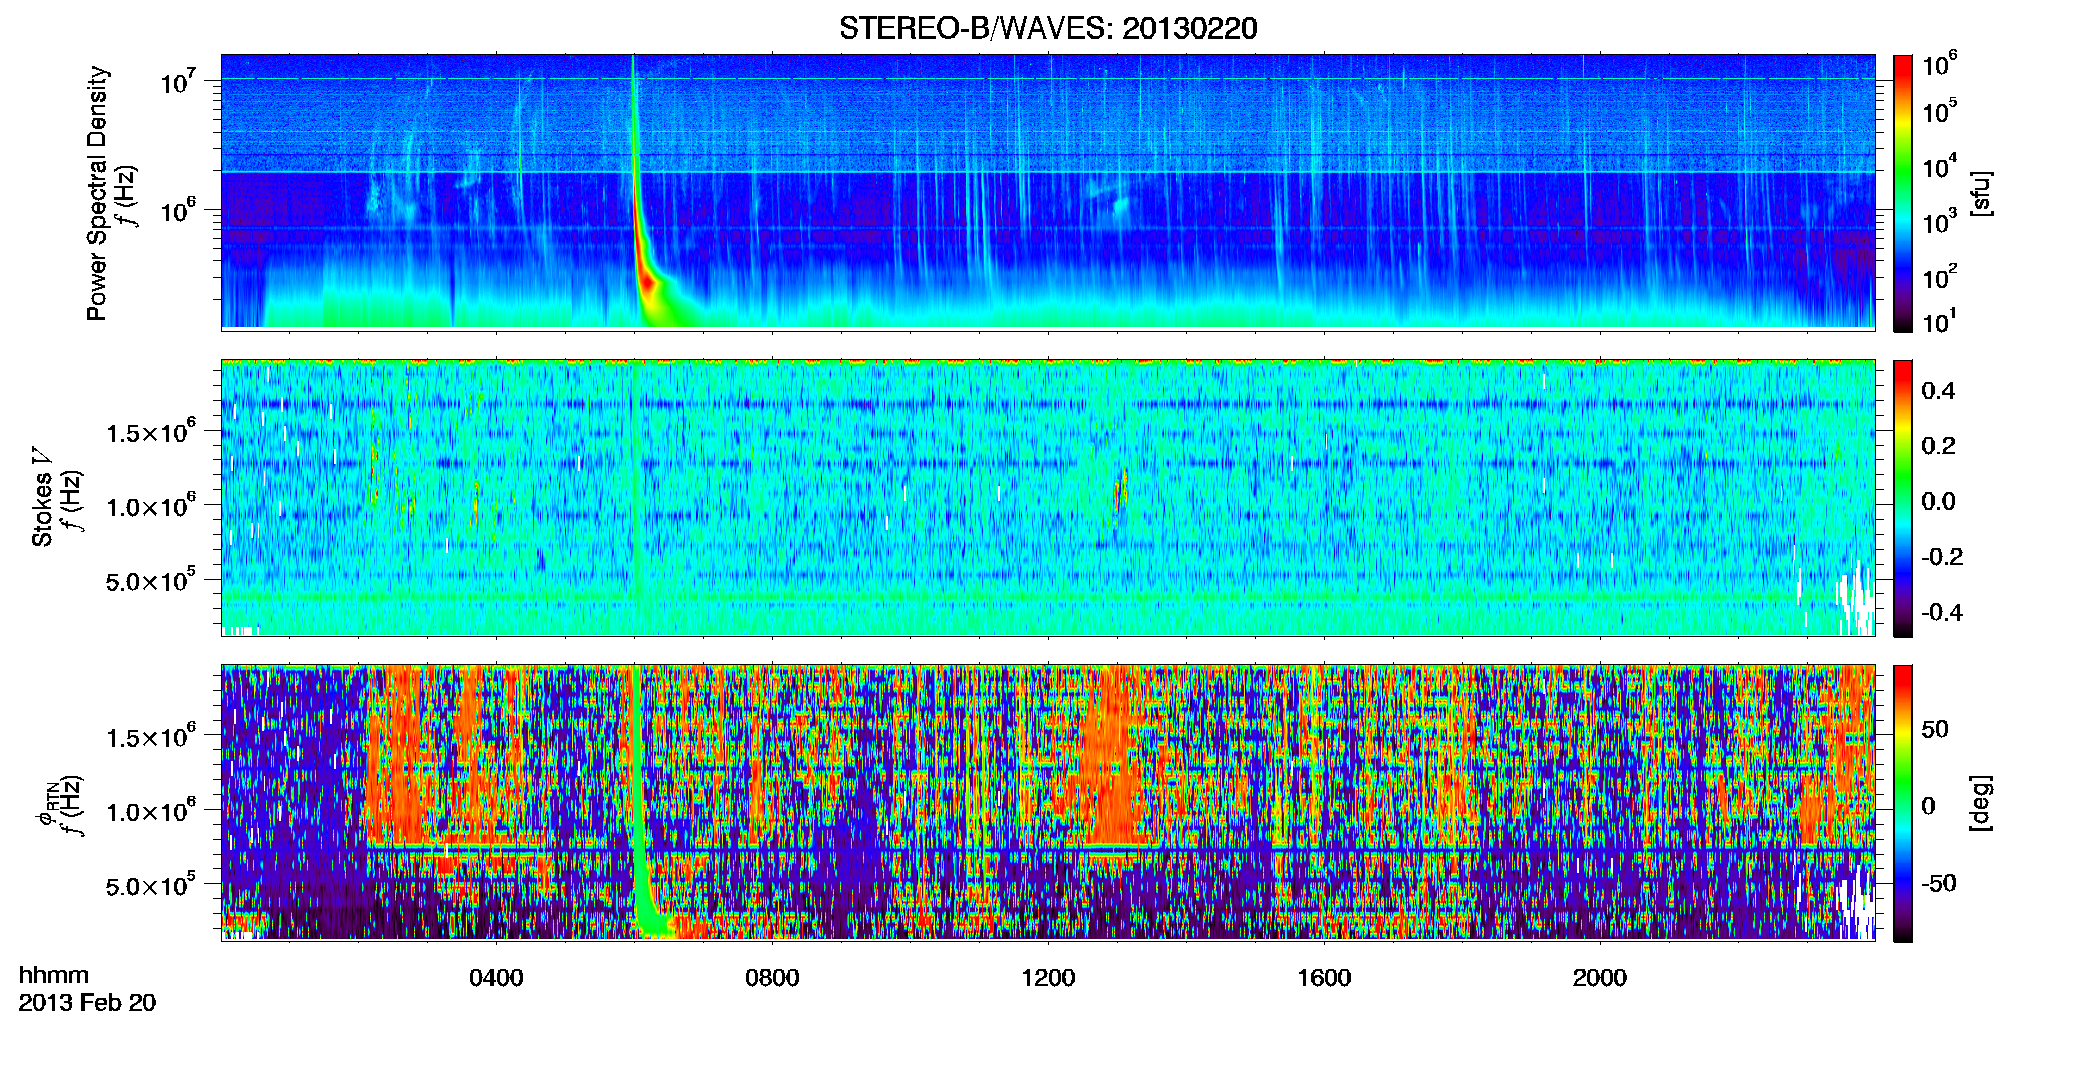Viewport: 2096px width, 1080px height.
Task: Click the 2000 time tick label
Action: point(1600,977)
